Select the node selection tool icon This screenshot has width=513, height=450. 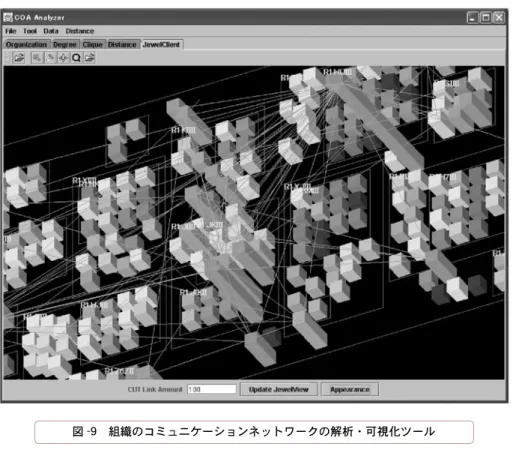[37, 58]
